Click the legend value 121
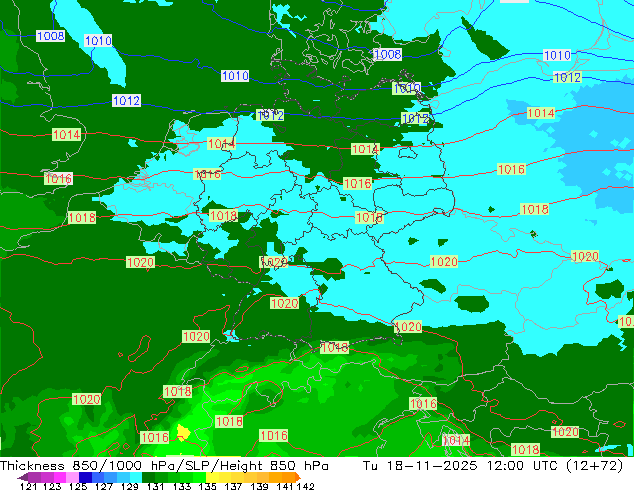This screenshot has height=490, width=634. 28,486
